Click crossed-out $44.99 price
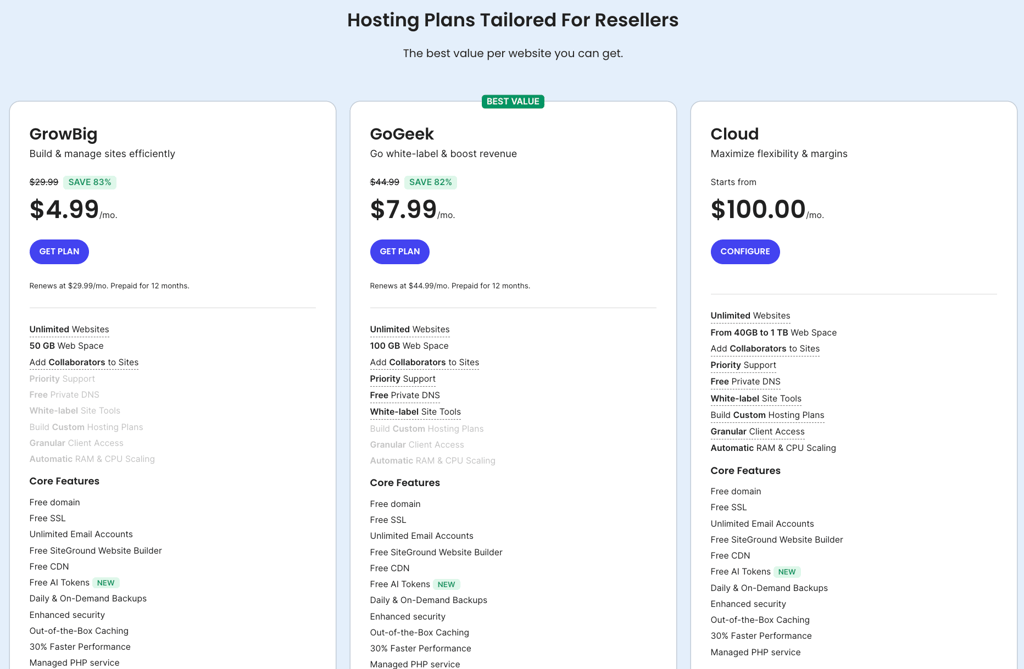Screen dimensions: 1024x669 pos(385,182)
